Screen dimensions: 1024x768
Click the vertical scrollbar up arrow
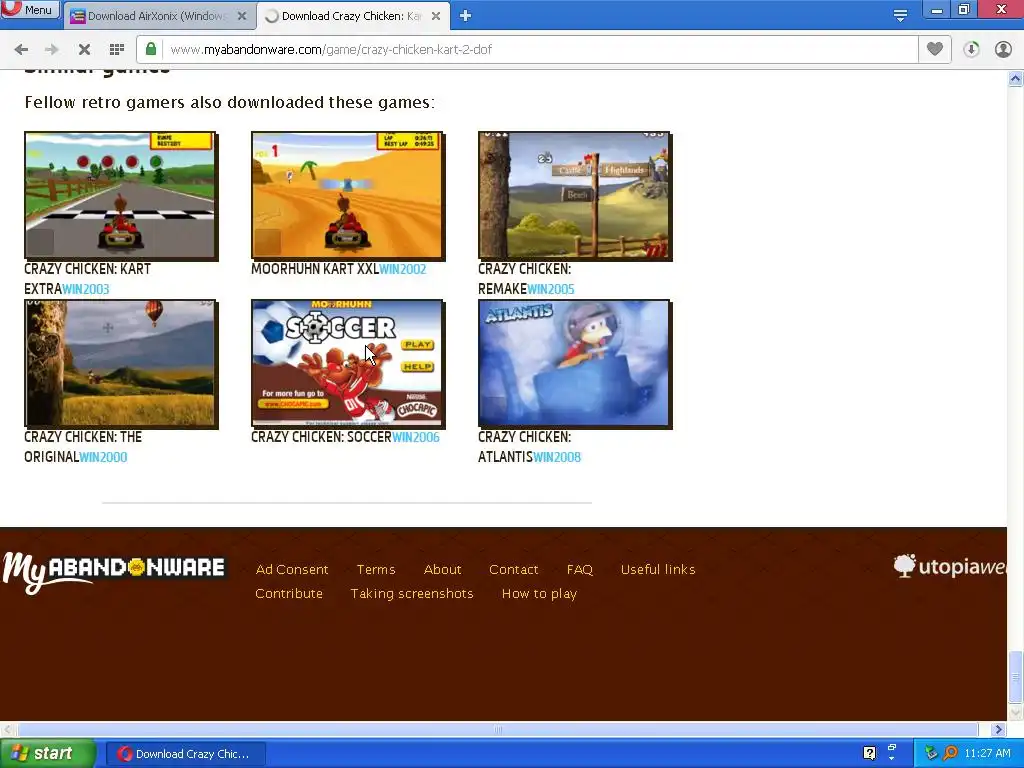tap(1015, 79)
